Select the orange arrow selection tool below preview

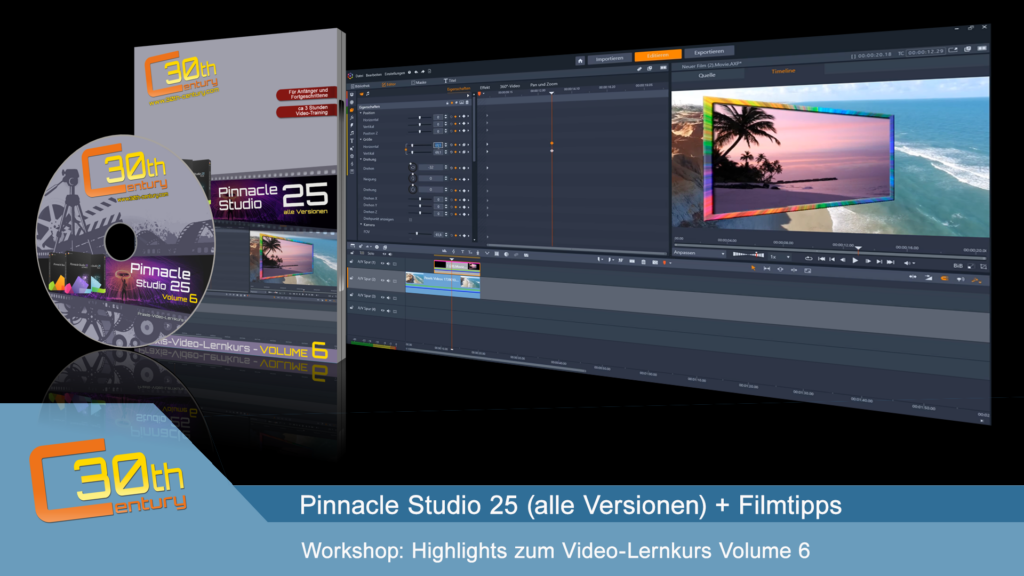(x=753, y=268)
